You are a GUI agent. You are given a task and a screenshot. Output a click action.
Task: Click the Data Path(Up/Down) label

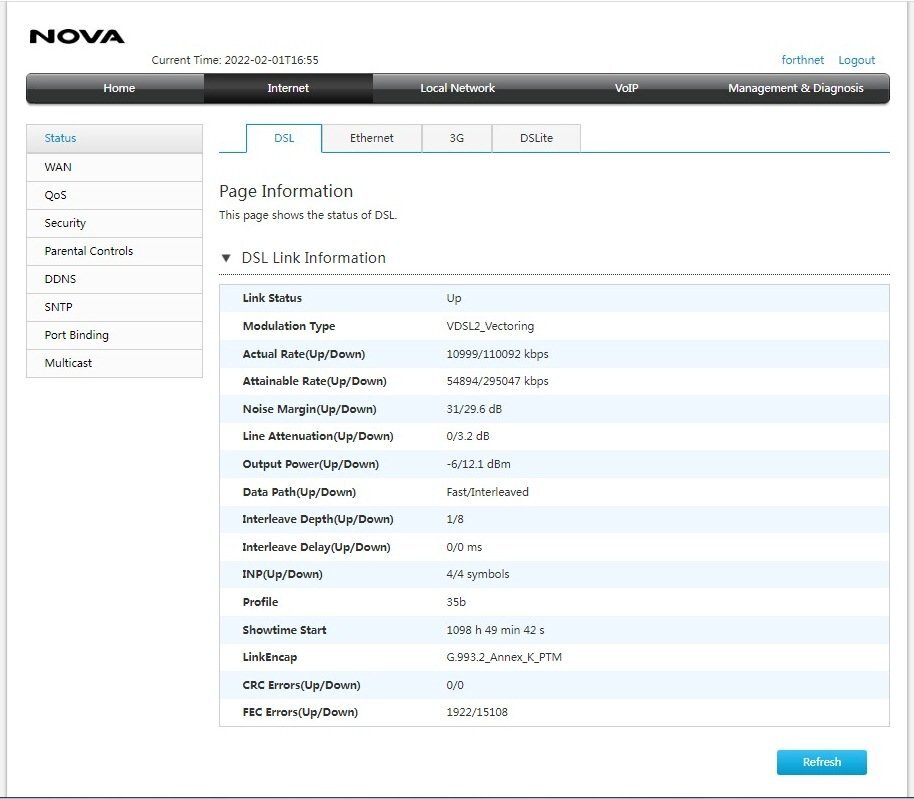pos(299,492)
